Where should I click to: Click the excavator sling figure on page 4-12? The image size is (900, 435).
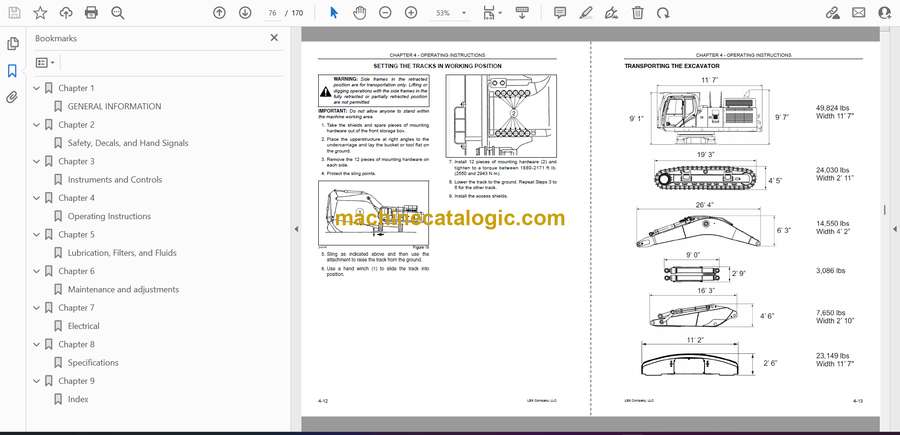(x=373, y=212)
